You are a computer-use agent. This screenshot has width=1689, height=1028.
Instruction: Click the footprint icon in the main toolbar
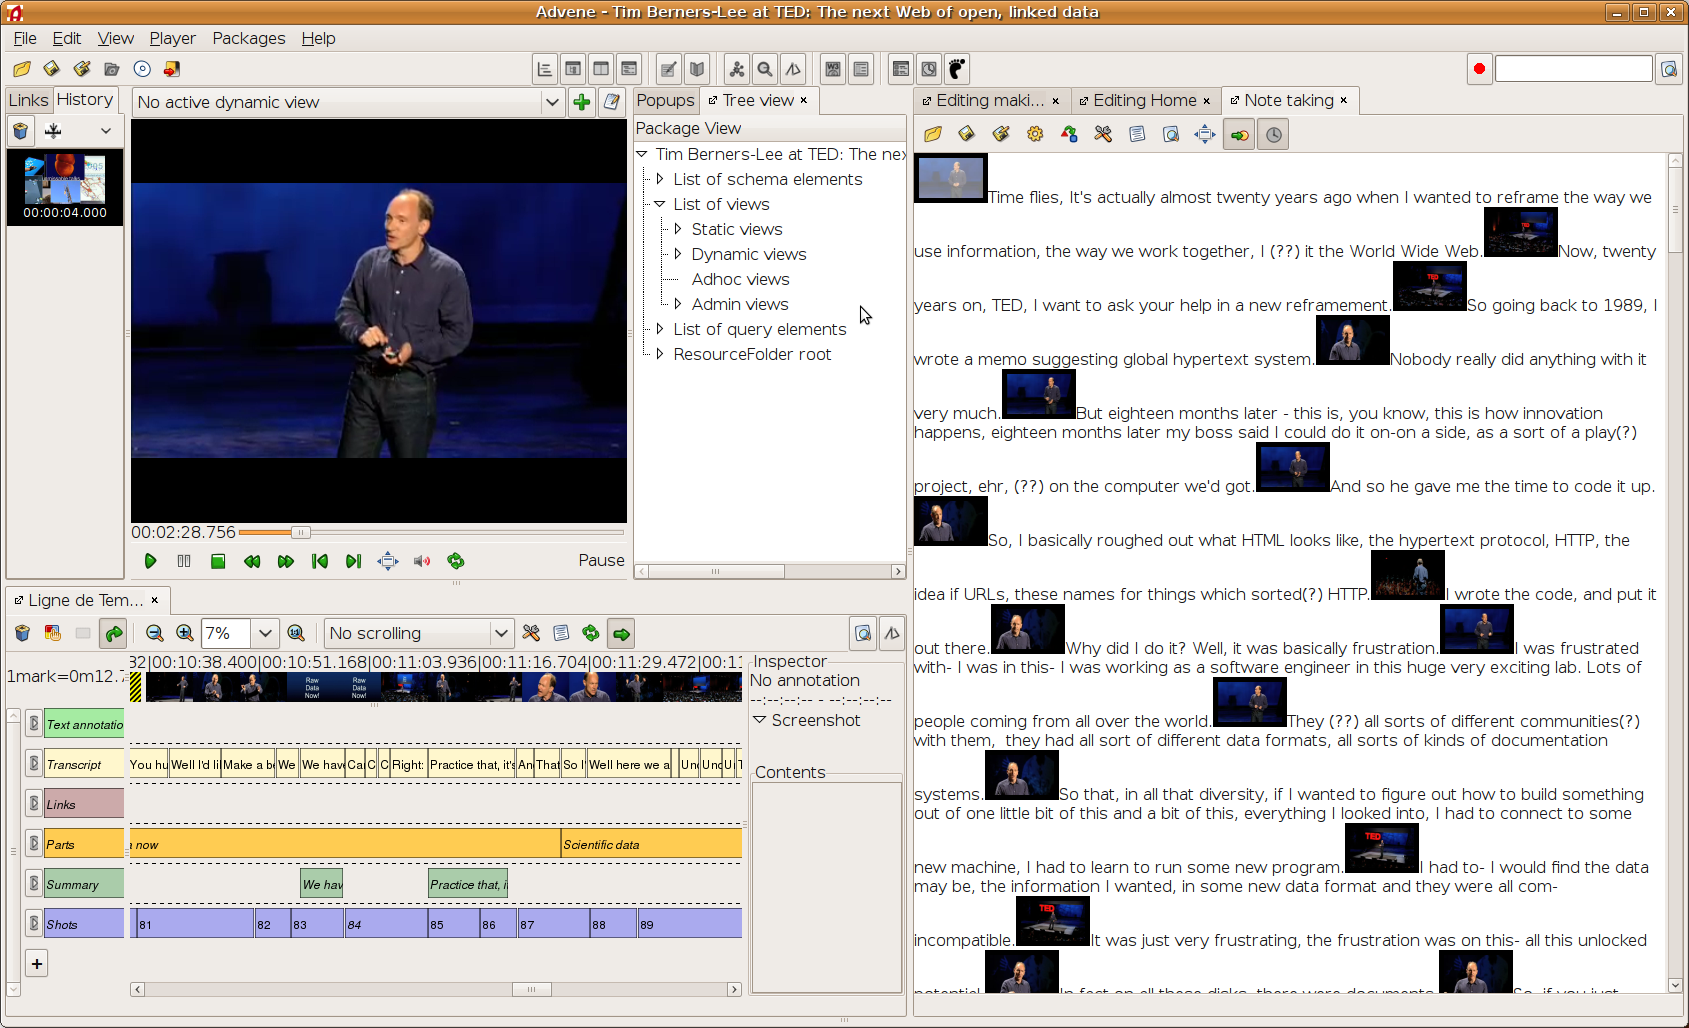957,69
